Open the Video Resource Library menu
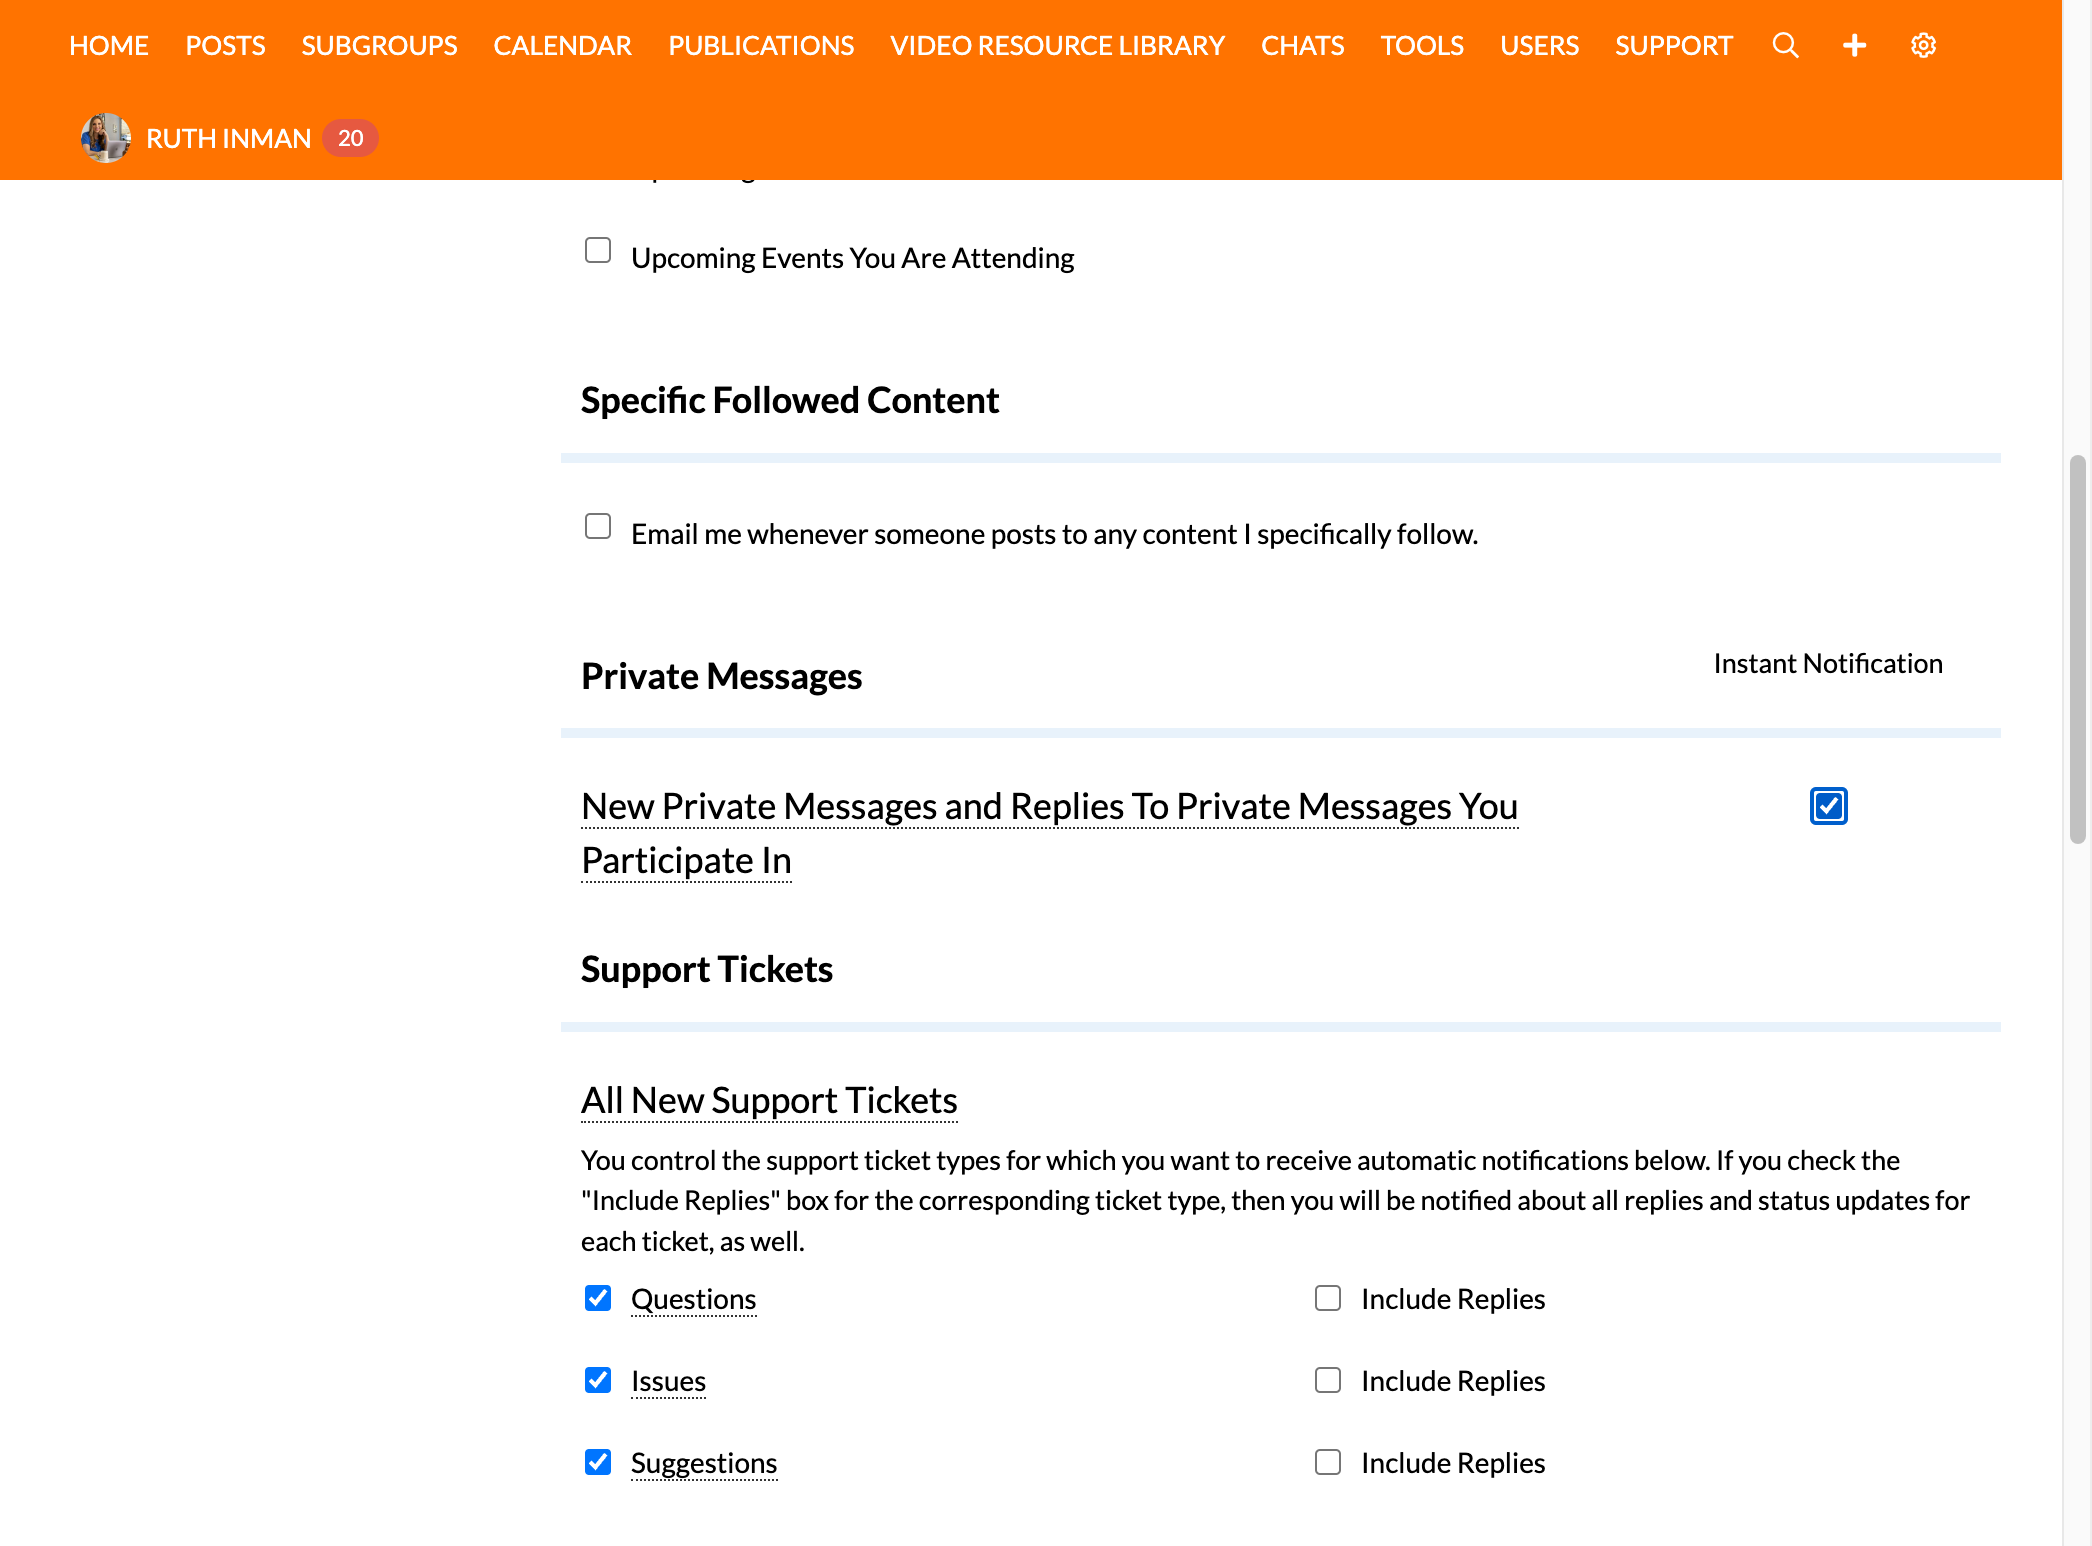 1057,45
